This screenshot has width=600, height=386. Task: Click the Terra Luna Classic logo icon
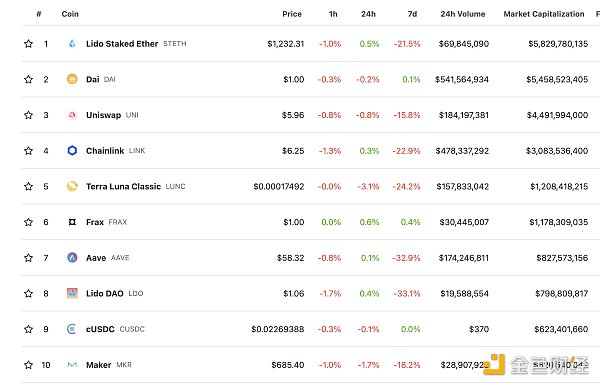[72, 186]
